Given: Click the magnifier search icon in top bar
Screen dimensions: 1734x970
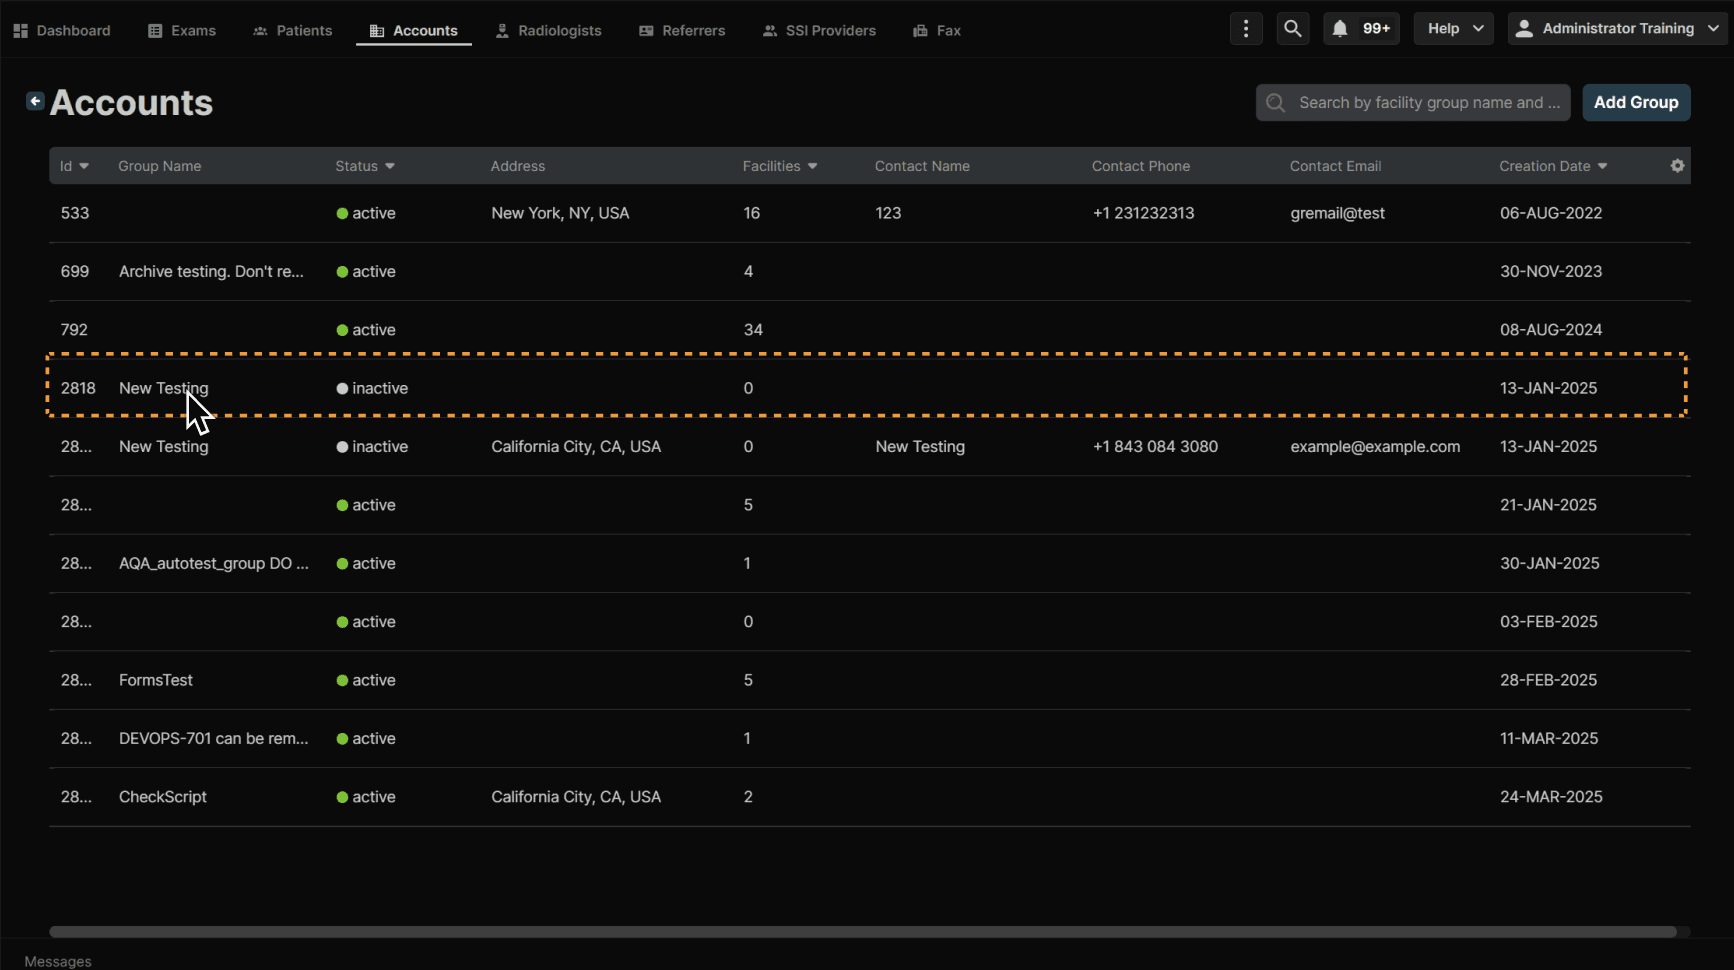Looking at the screenshot, I should click(1293, 29).
